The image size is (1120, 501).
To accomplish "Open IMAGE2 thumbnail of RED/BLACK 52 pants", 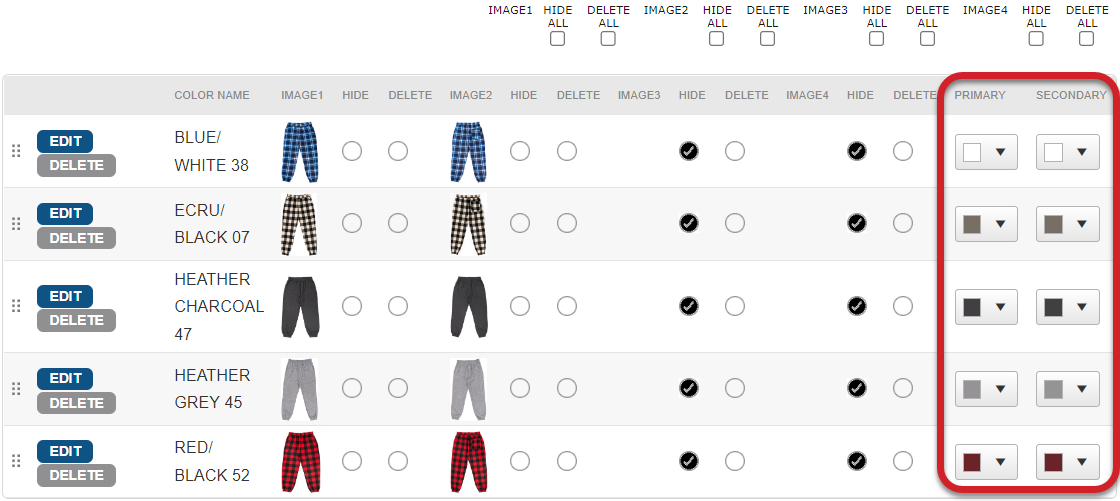I will point(469,462).
